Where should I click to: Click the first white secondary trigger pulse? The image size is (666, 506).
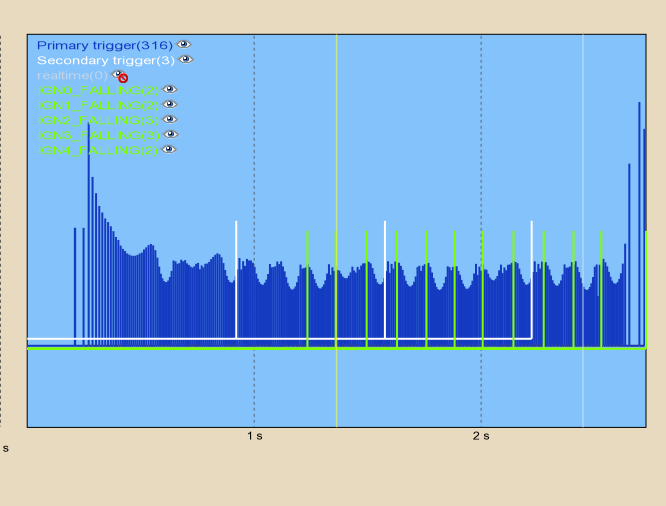236,280
